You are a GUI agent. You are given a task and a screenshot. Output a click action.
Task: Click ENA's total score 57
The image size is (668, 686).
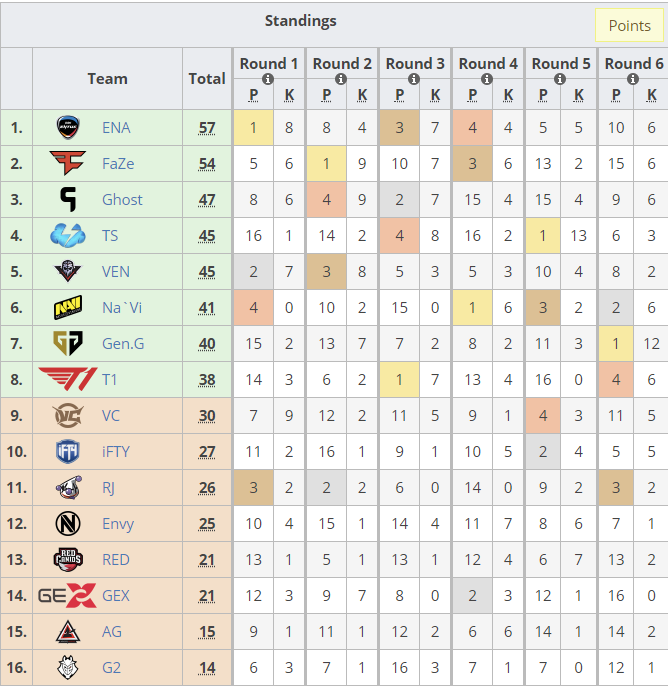[x=207, y=128]
